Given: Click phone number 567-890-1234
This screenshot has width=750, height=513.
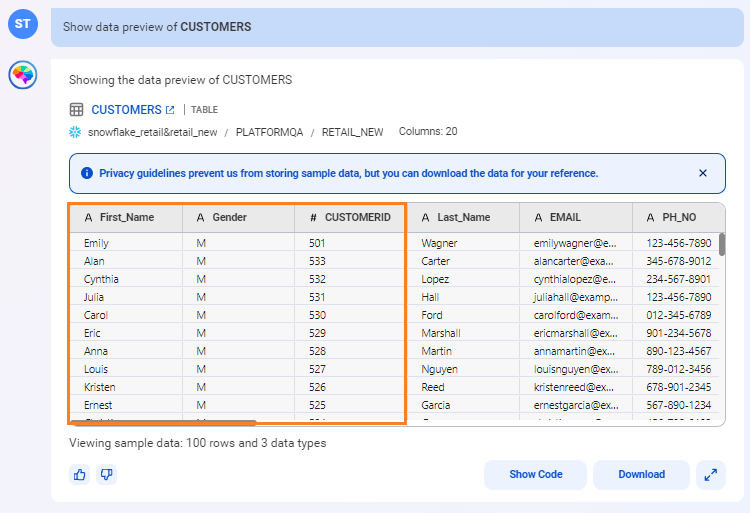Looking at the screenshot, I should tap(678, 405).
